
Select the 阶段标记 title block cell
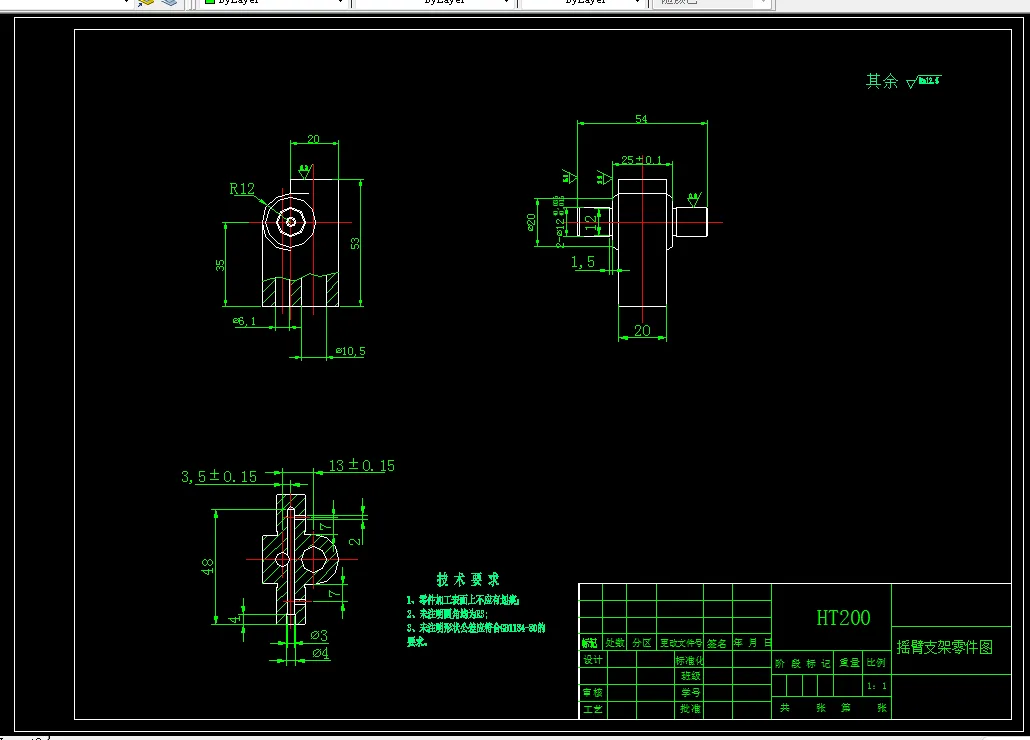(x=803, y=664)
